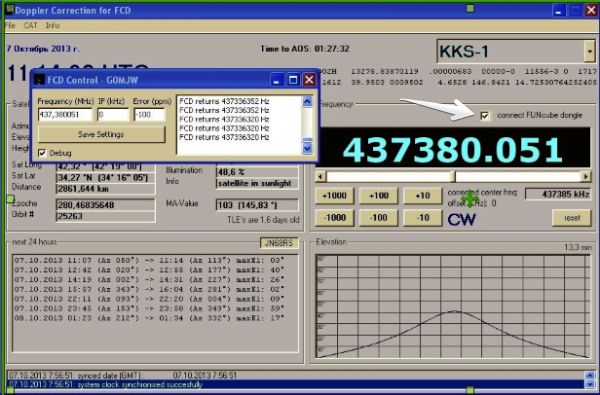The height and width of the screenshot is (395, 600).
Task: Click the +1000 frequency button
Action: [x=334, y=196]
